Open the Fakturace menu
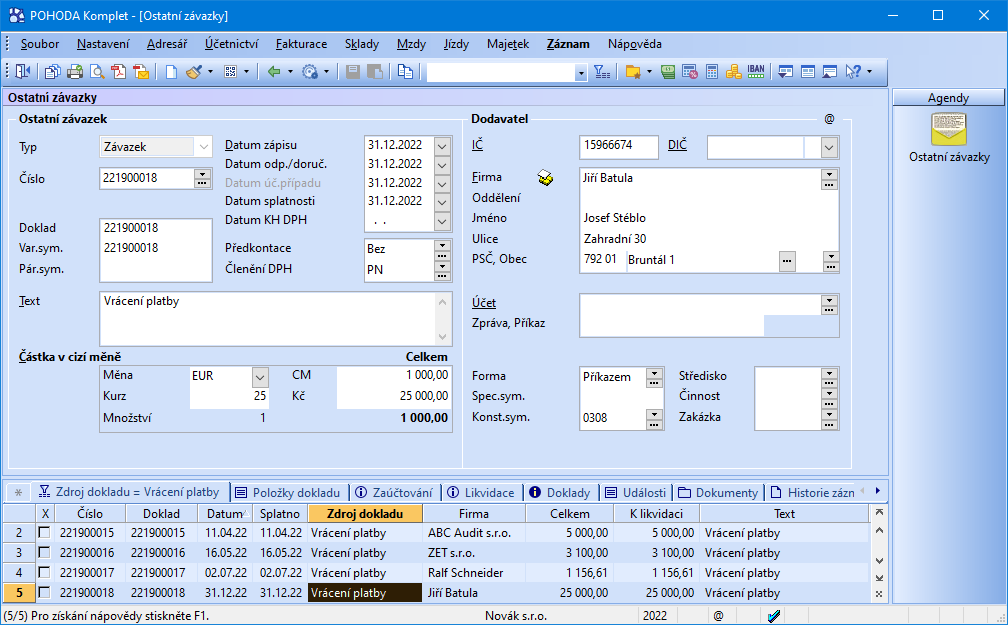This screenshot has height=625, width=1008. click(302, 44)
